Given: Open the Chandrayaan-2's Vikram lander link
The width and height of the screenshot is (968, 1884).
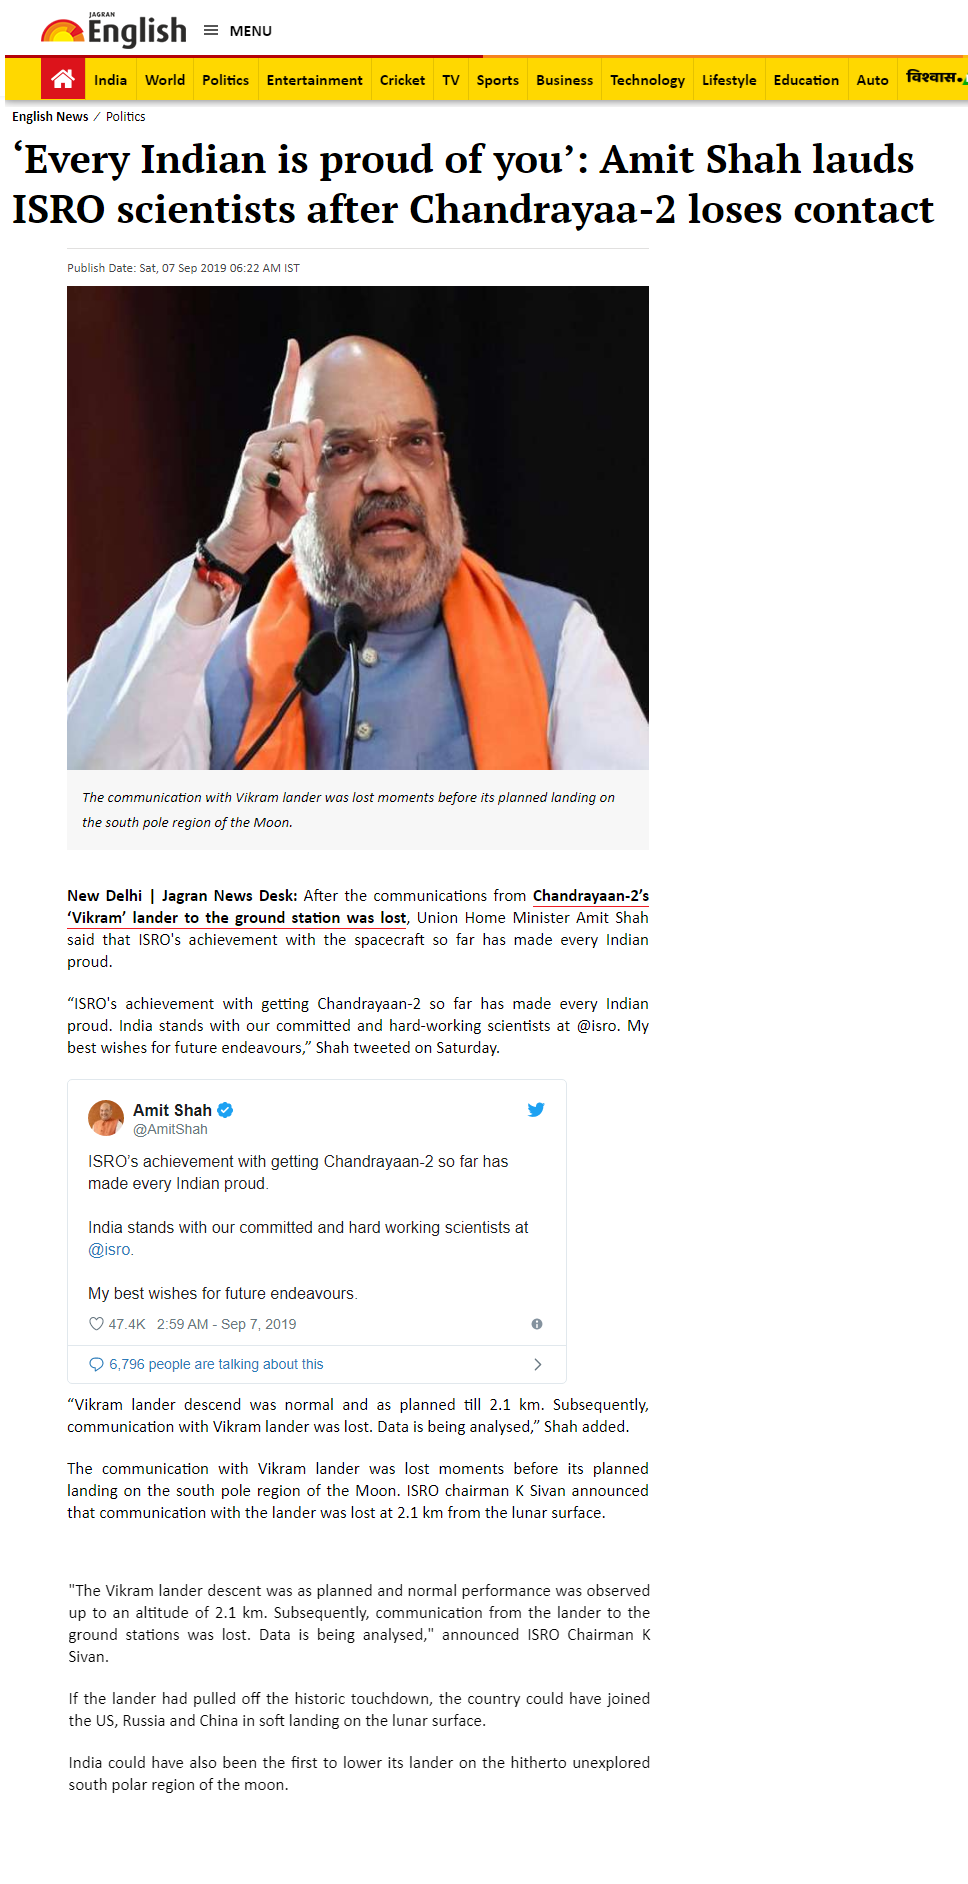Looking at the screenshot, I should 358,907.
